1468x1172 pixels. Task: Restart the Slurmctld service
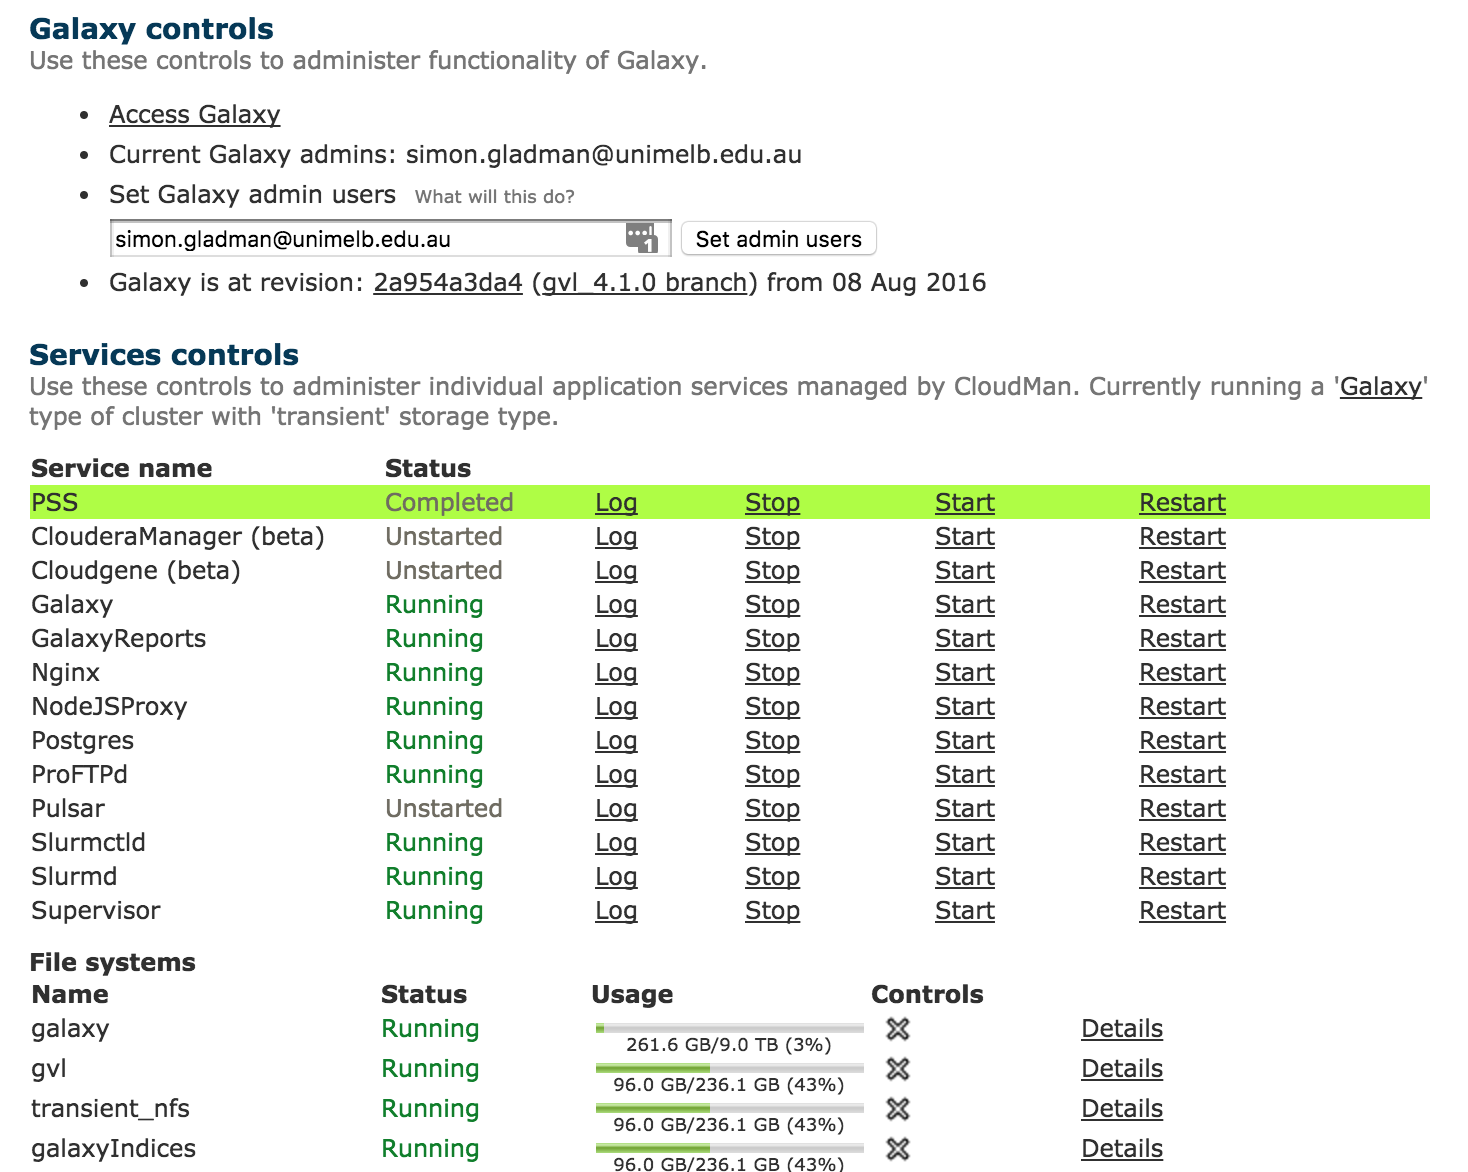[1183, 843]
